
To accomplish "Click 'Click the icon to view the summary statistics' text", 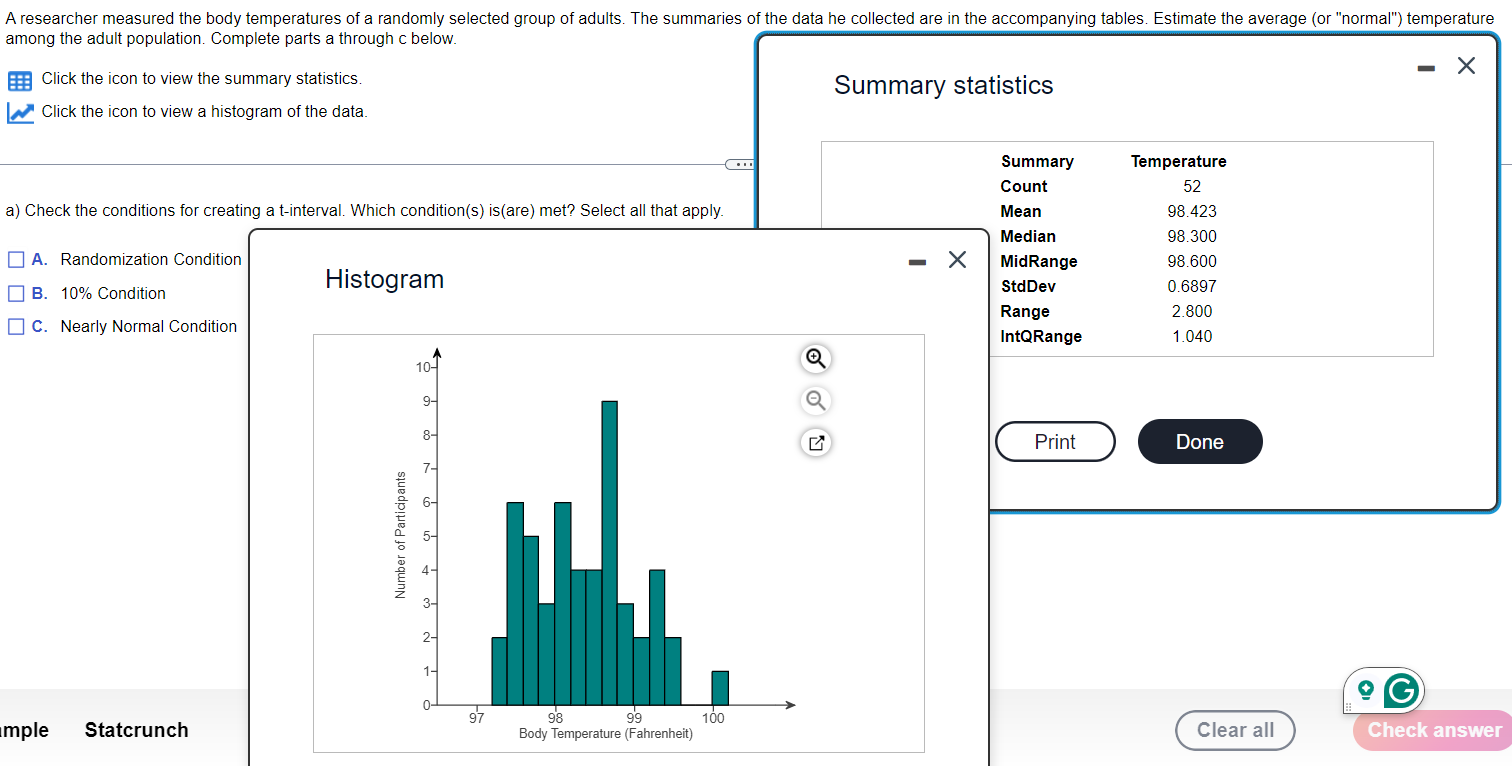I will (201, 78).
